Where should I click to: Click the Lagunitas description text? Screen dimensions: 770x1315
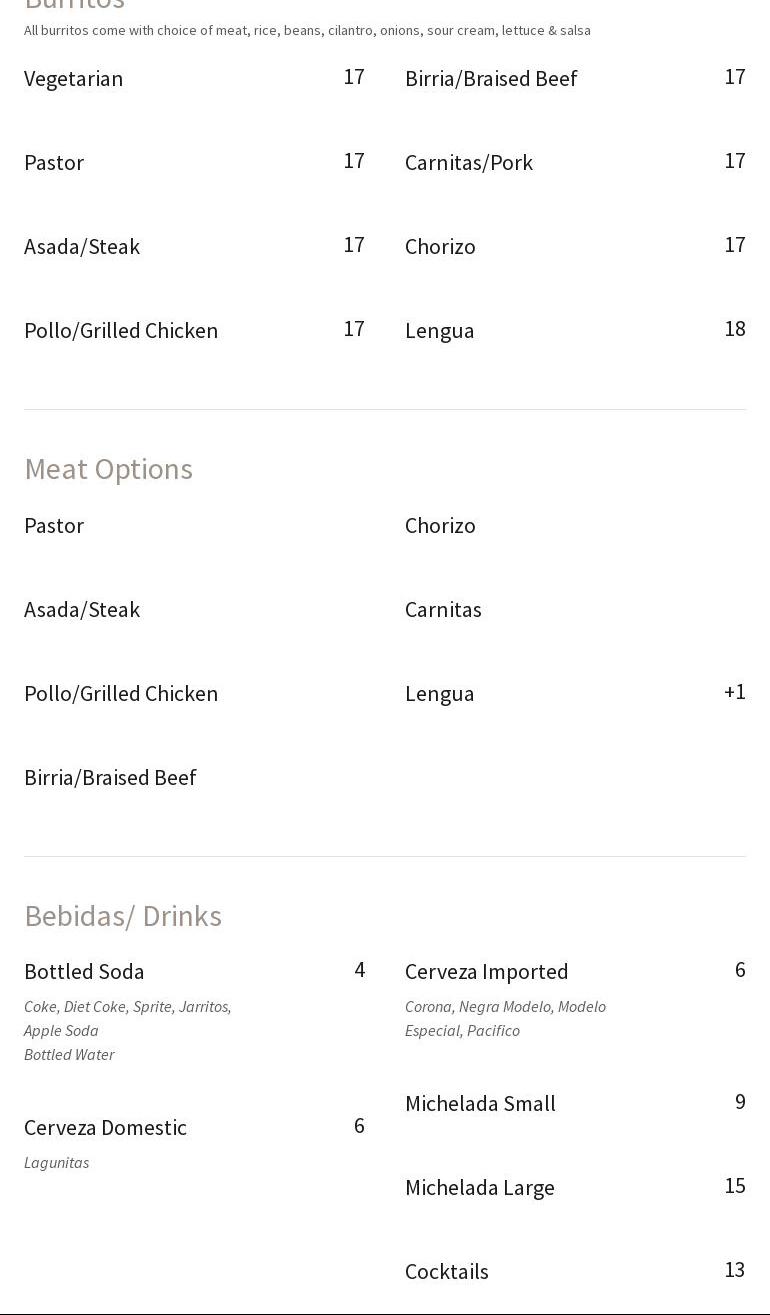(57, 1163)
